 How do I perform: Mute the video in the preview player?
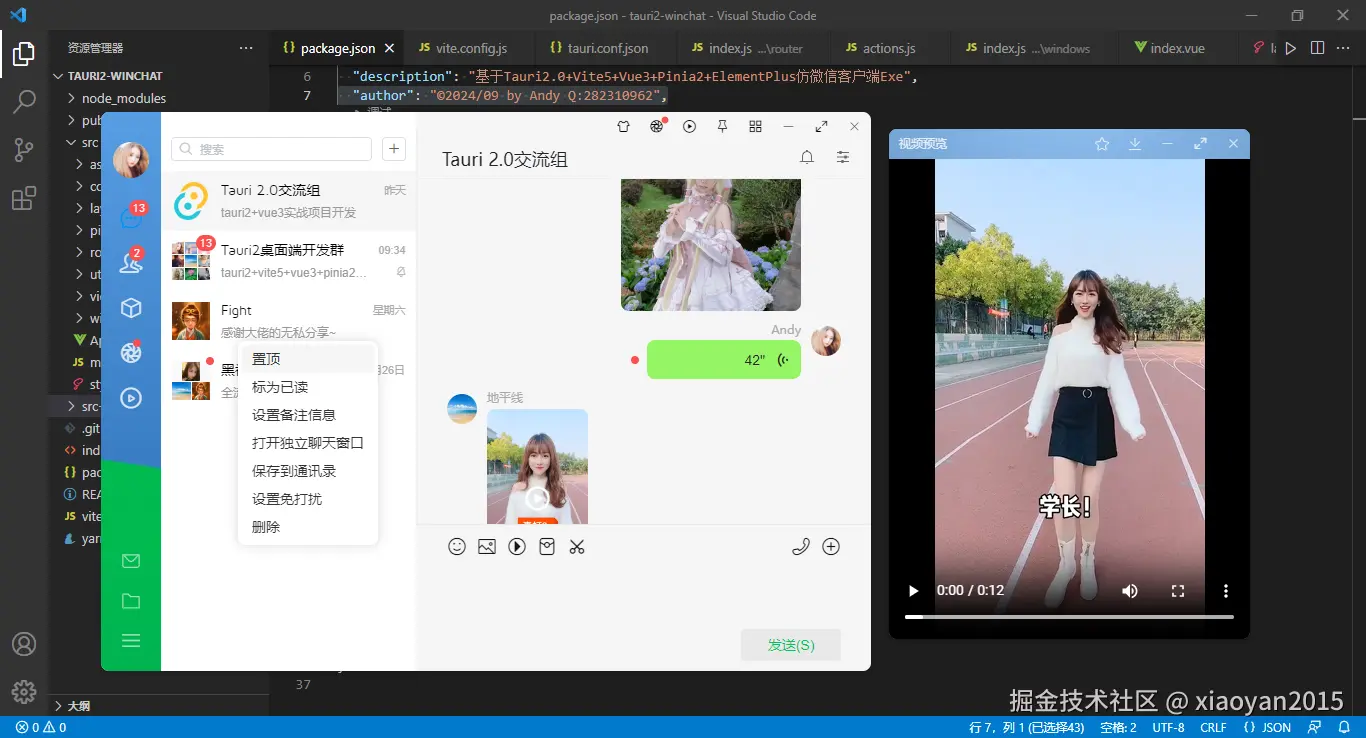pos(1129,590)
